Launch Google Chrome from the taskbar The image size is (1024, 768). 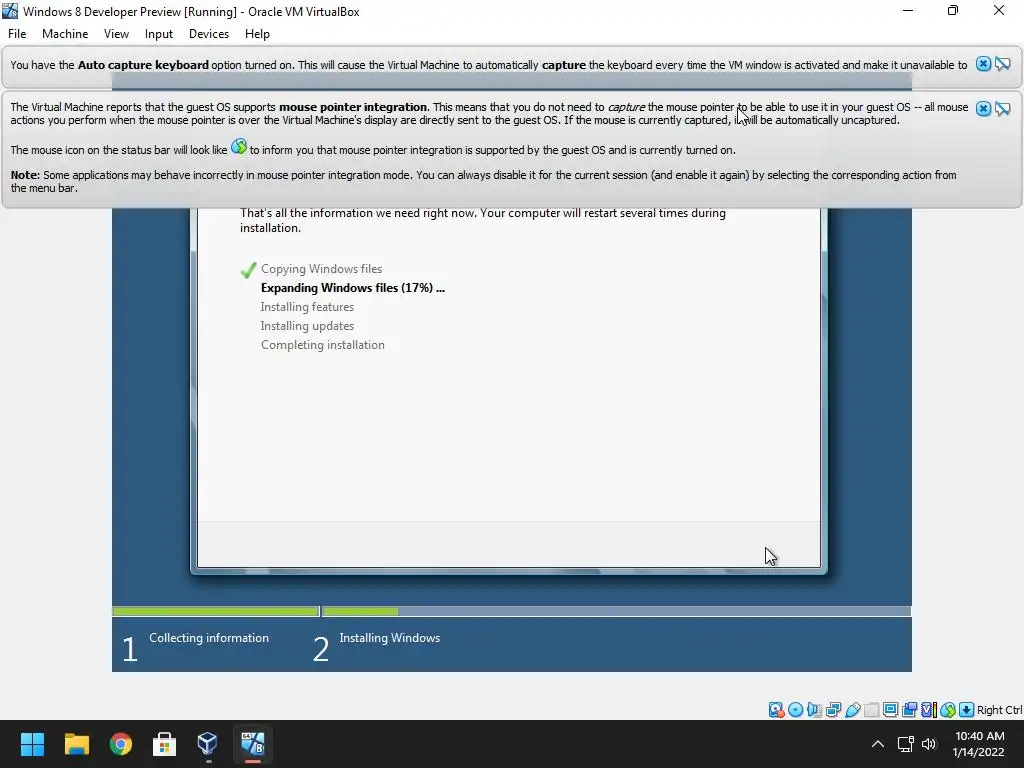pyautogui.click(x=121, y=744)
